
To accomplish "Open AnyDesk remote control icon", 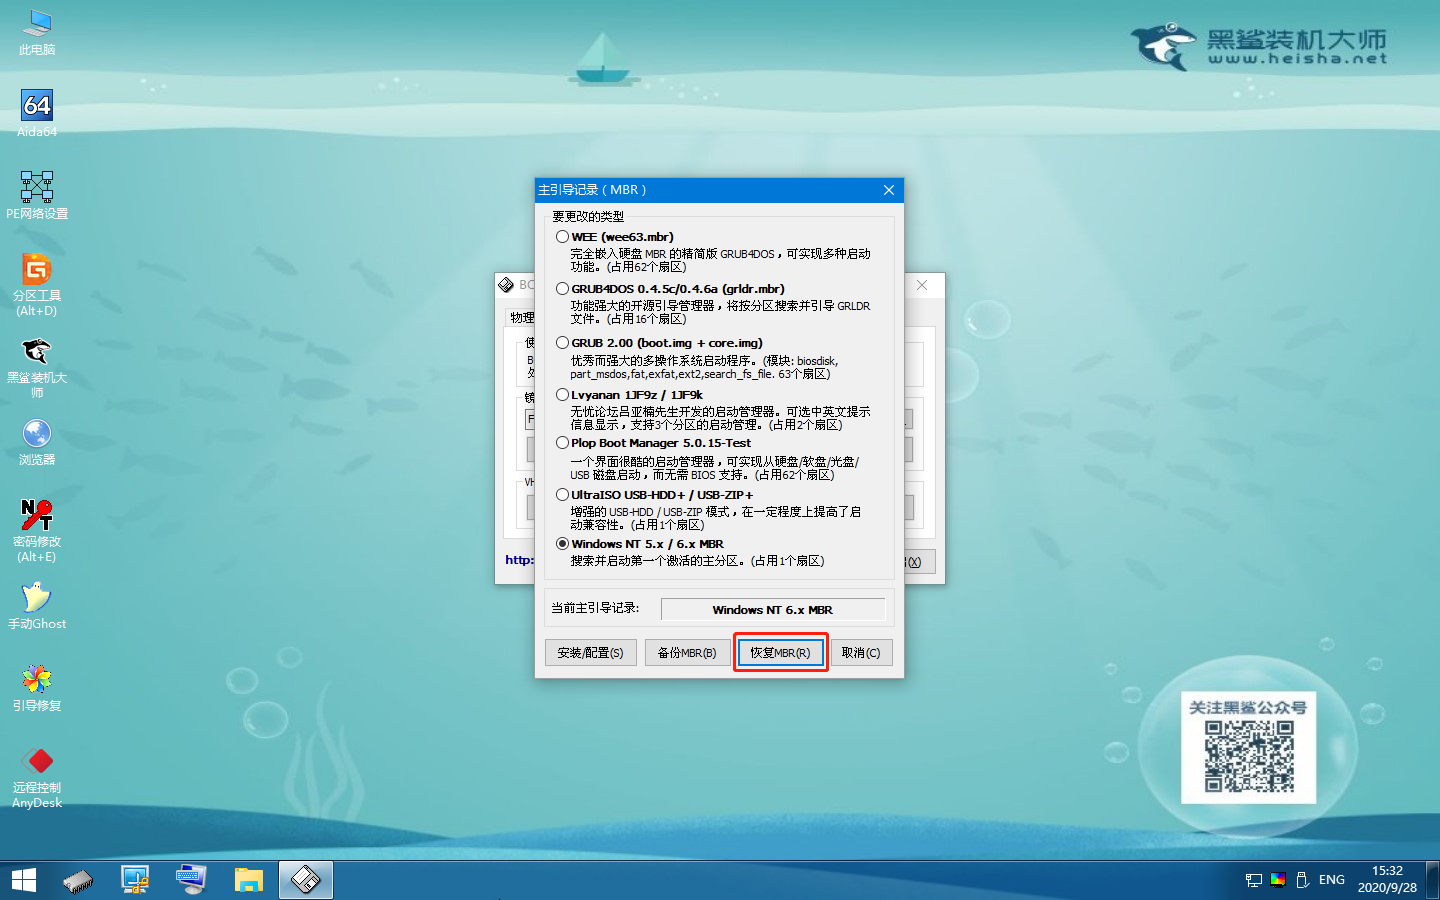I will click(x=36, y=762).
